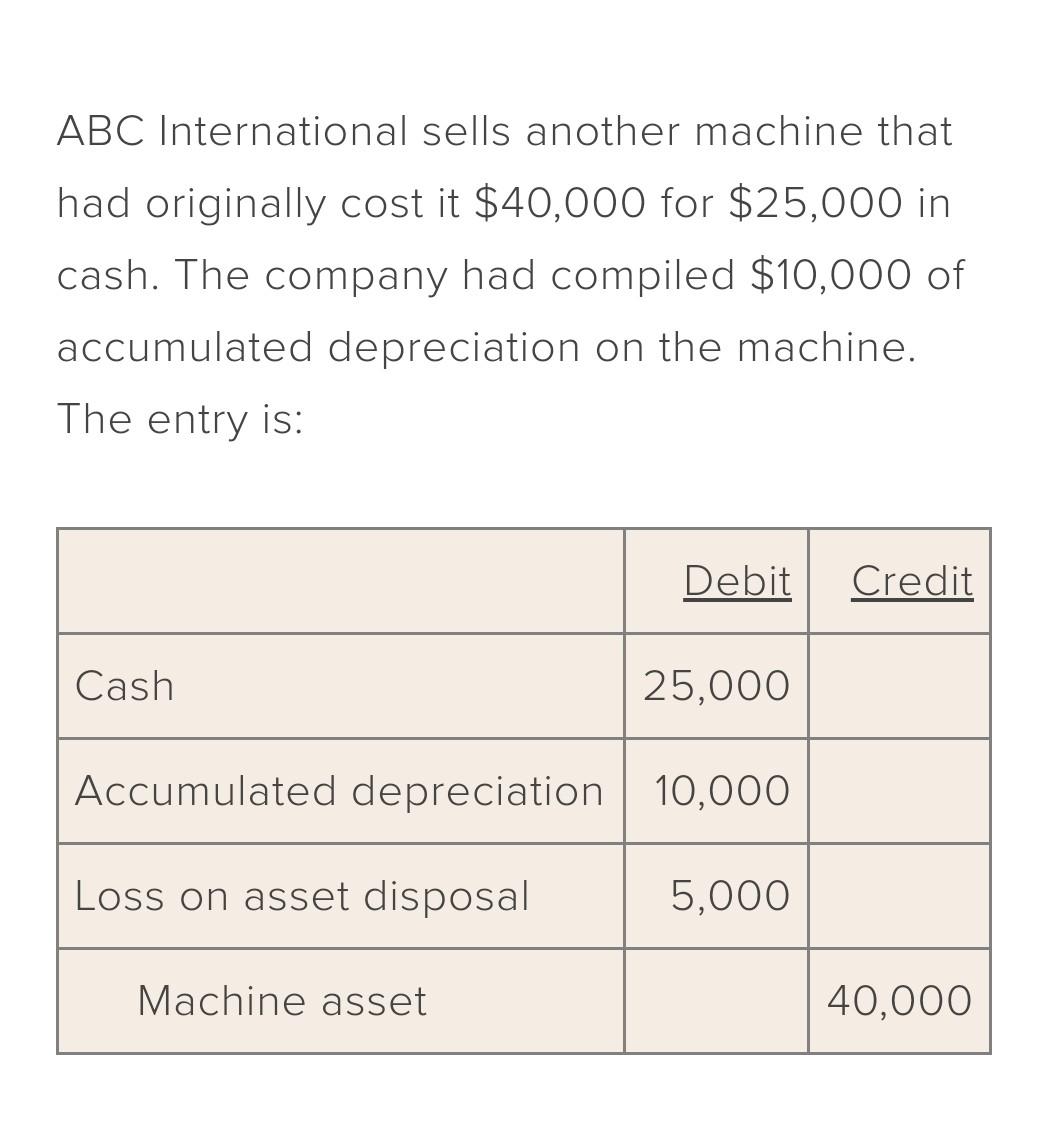This screenshot has height=1126, width=1064.
Task: Click the empty credit cell for Cash
Action: click(x=900, y=686)
